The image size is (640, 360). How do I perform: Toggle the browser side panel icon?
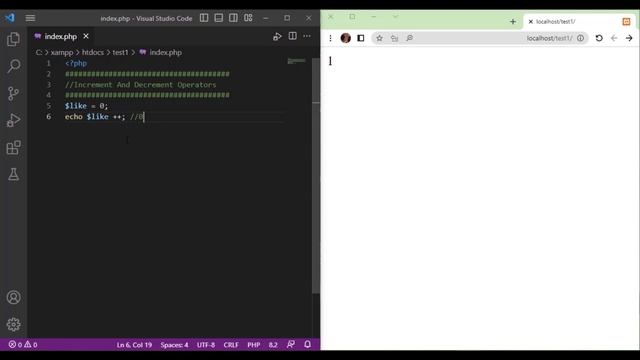pyautogui.click(x=361, y=38)
